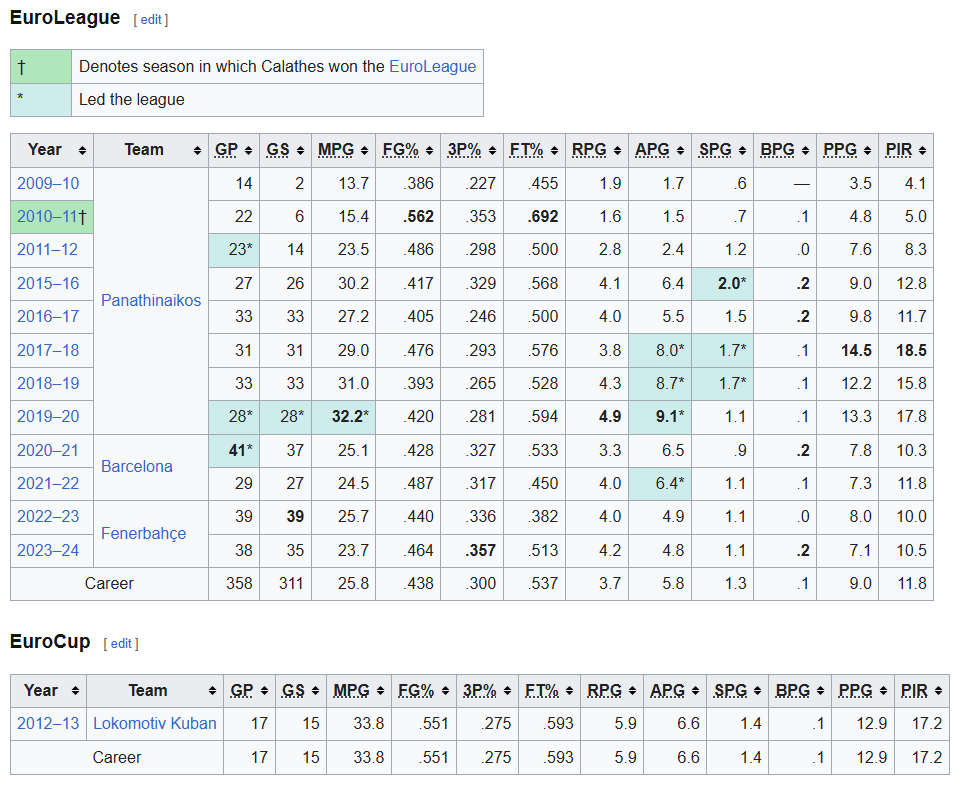Click GP sort arrows in EuroLeague table

click(249, 151)
